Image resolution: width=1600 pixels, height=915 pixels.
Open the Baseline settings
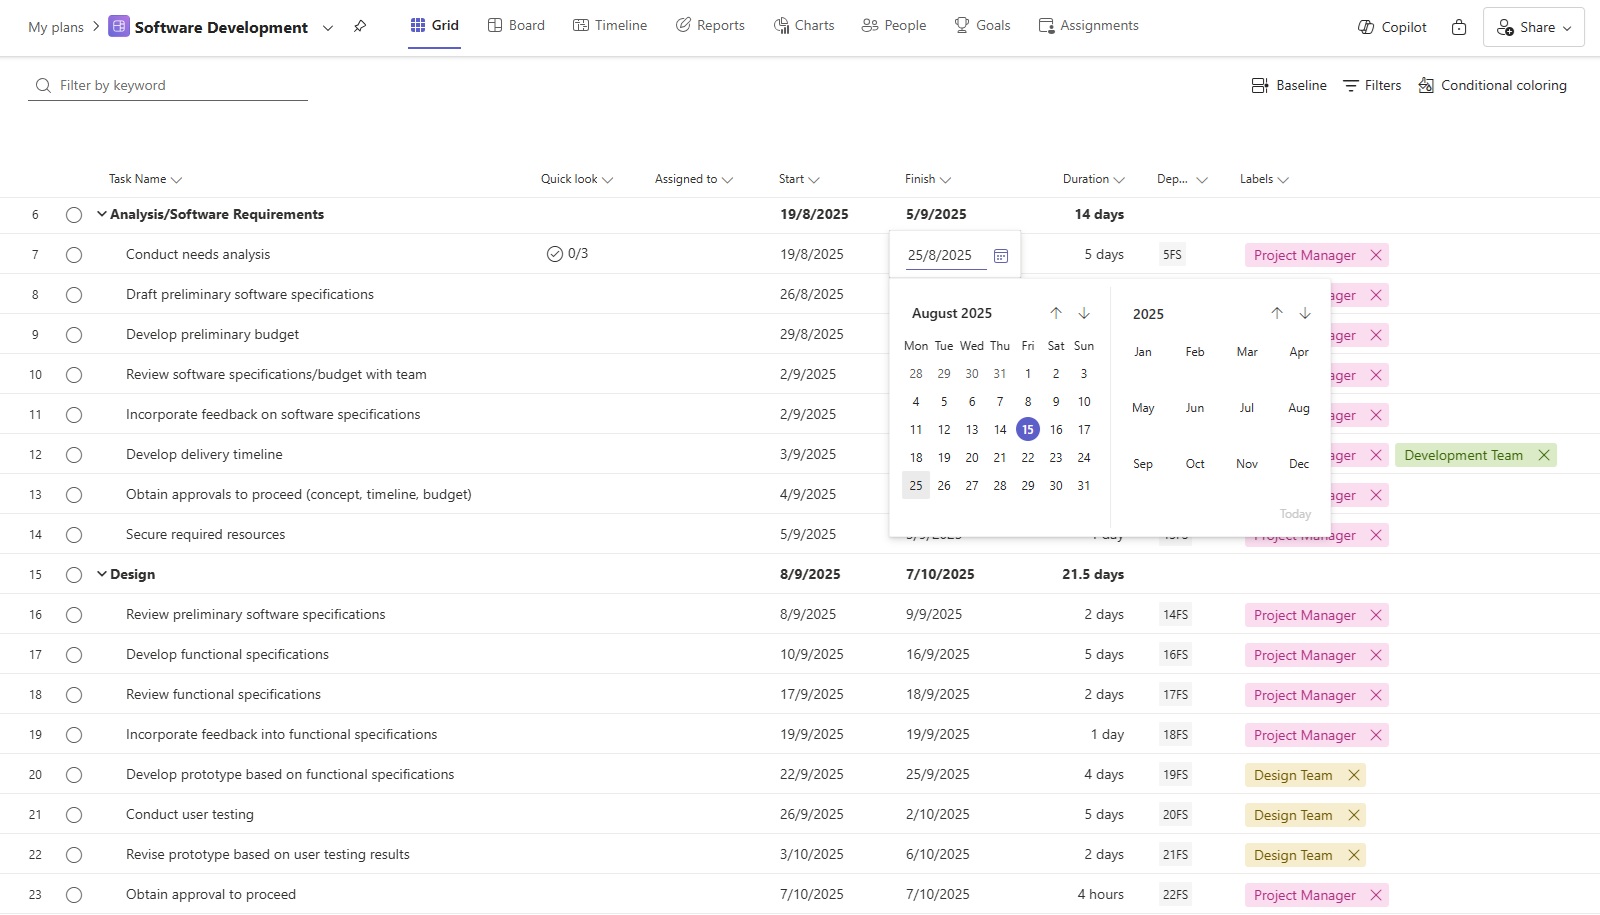(x=1289, y=86)
